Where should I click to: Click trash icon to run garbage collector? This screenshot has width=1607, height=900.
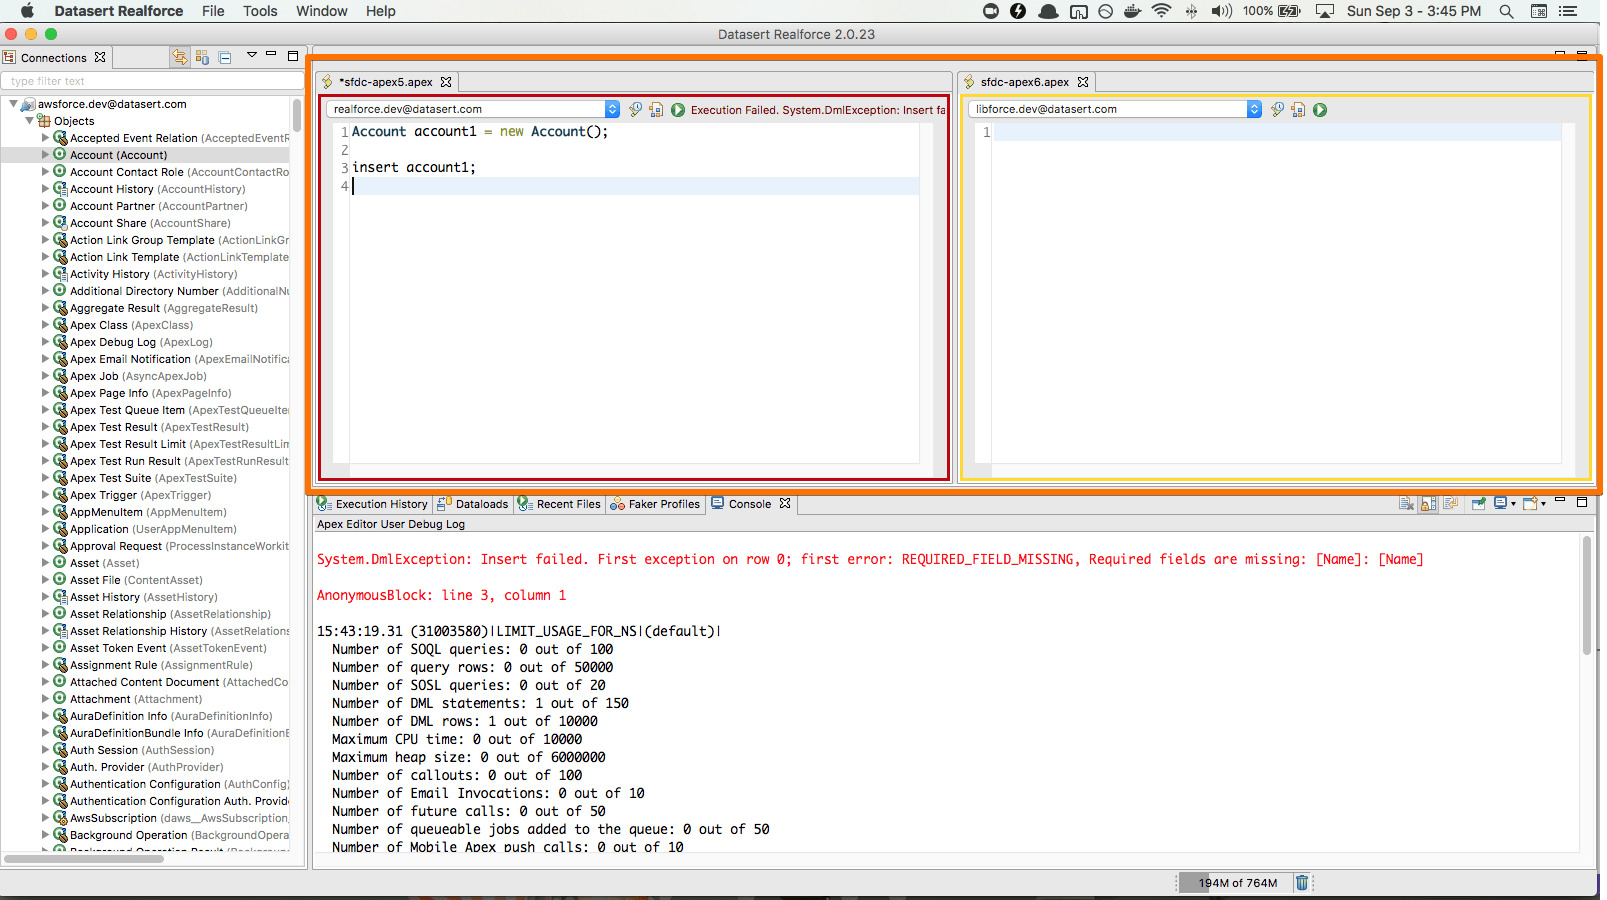[x=1302, y=883]
